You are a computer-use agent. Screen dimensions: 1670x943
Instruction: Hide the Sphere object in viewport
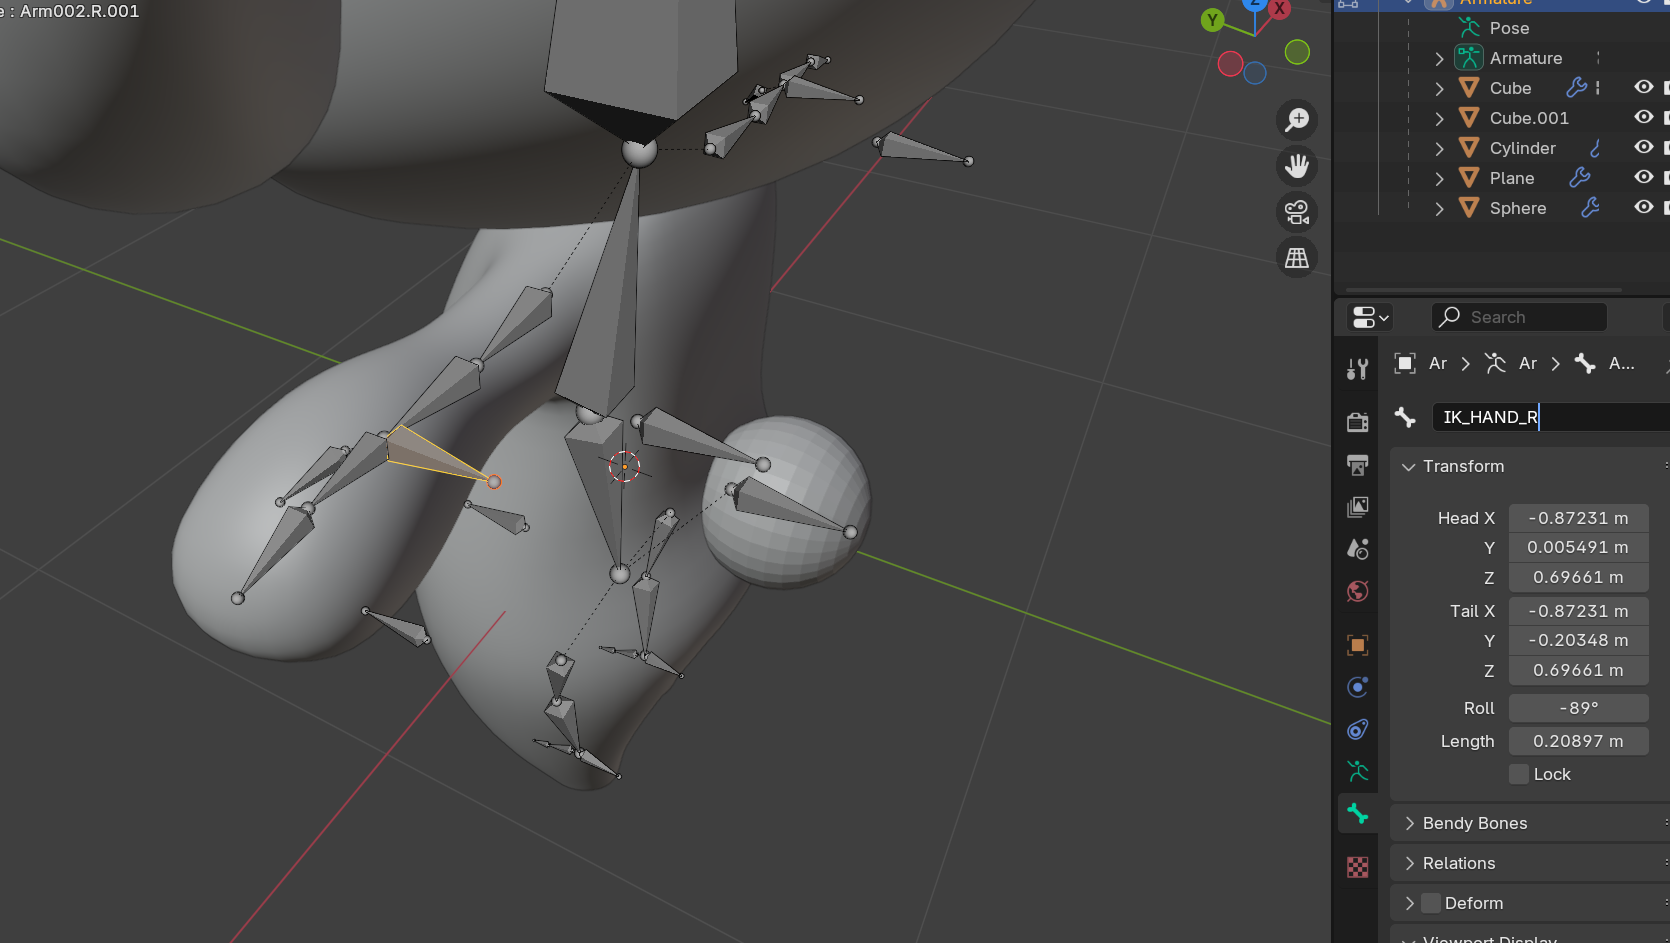click(1643, 208)
